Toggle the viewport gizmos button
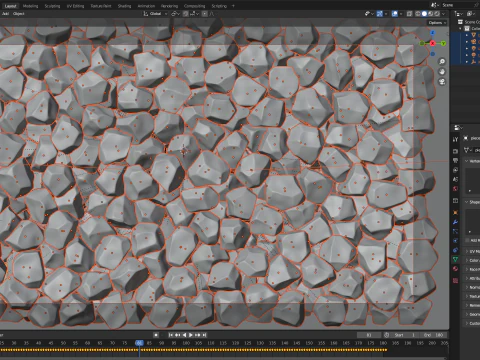Image resolution: width=480 pixels, height=360 pixels. coord(379,14)
